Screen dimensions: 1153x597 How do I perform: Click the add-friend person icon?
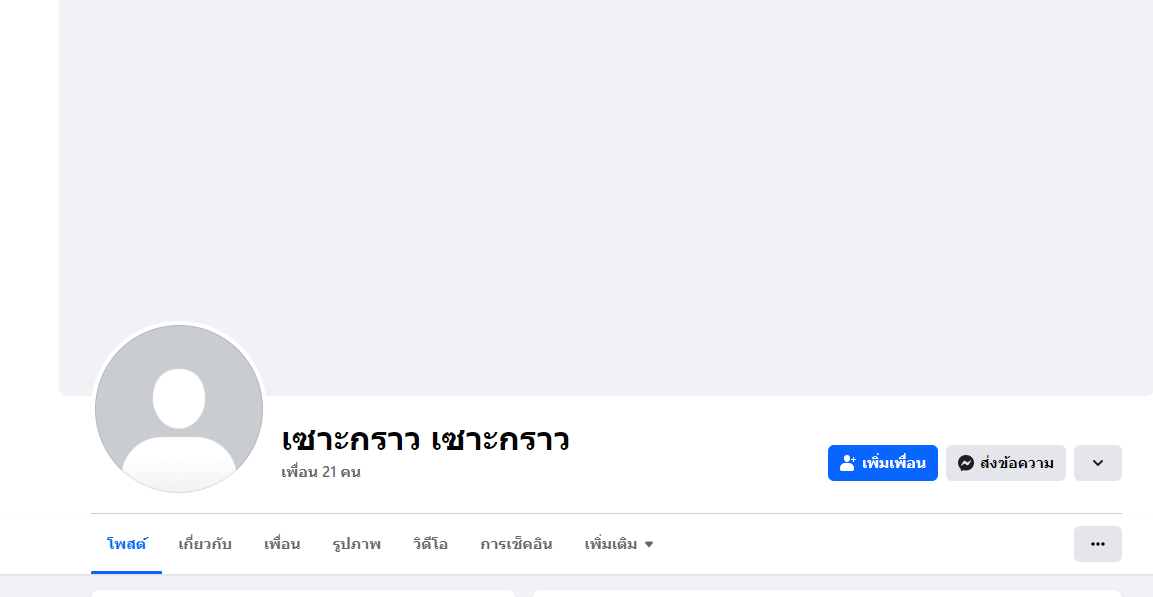pos(848,463)
